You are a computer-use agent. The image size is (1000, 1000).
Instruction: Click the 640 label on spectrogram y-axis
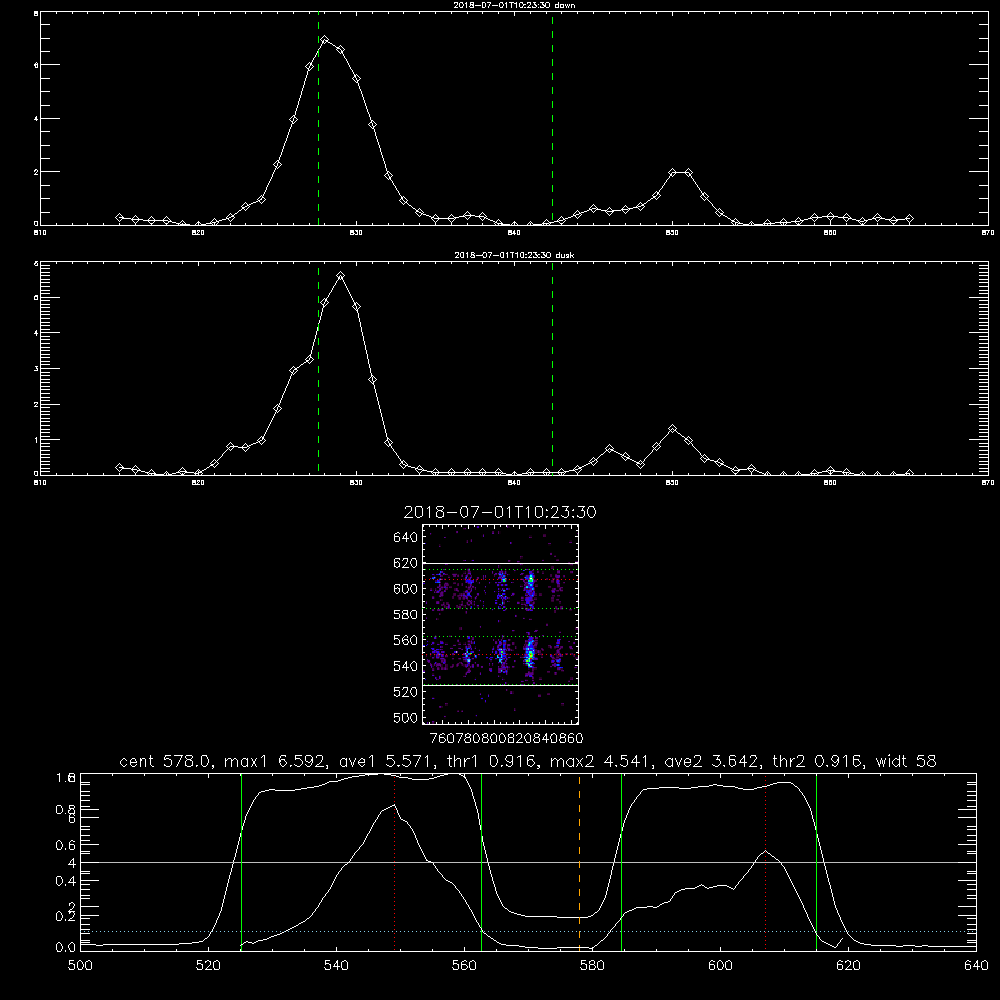point(406,538)
